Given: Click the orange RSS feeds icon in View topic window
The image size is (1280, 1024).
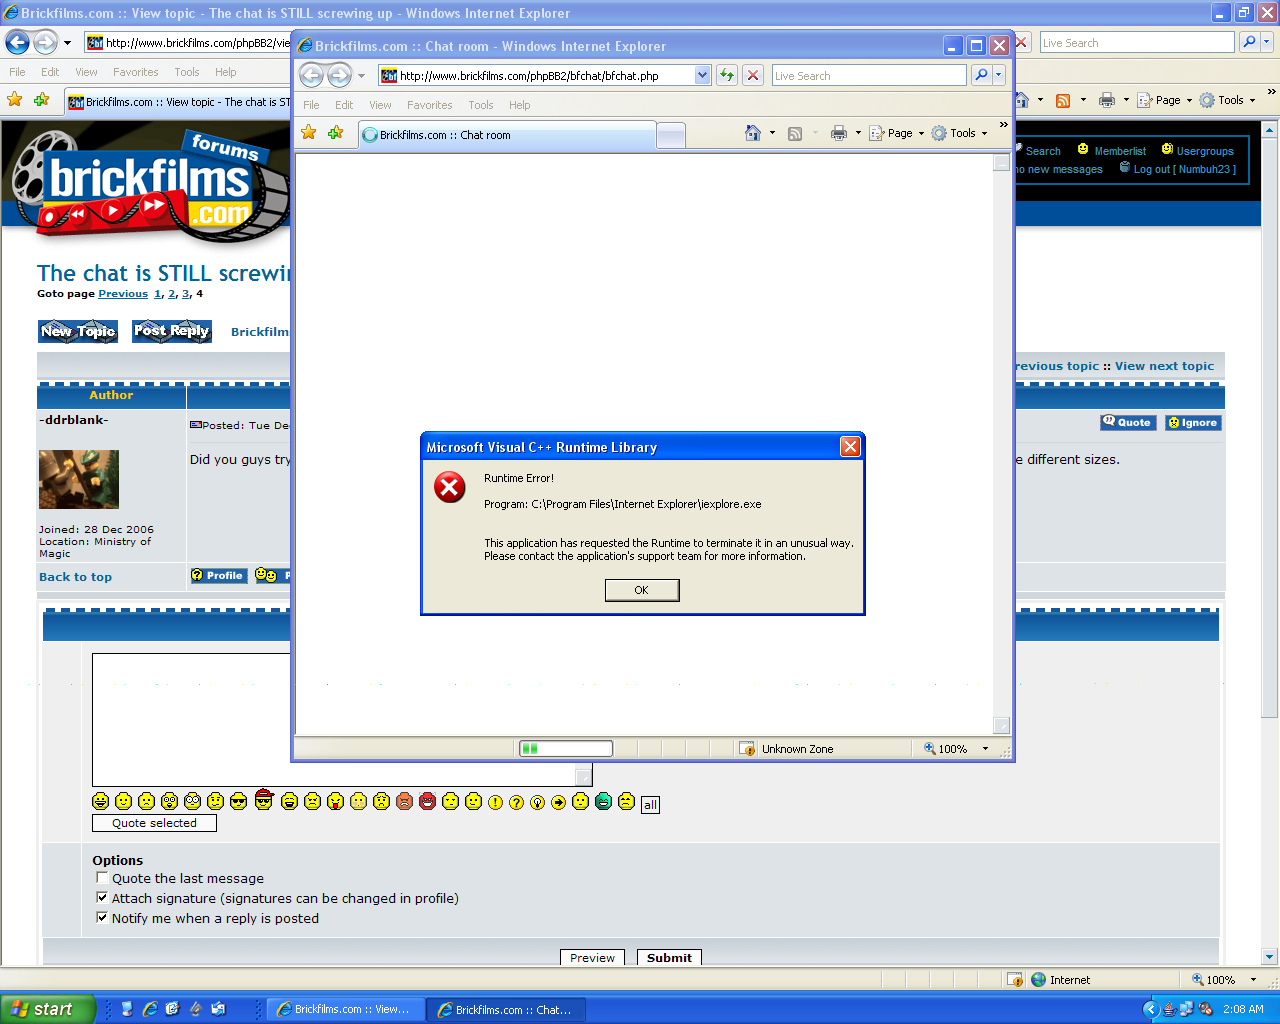Looking at the screenshot, I should 1063,100.
